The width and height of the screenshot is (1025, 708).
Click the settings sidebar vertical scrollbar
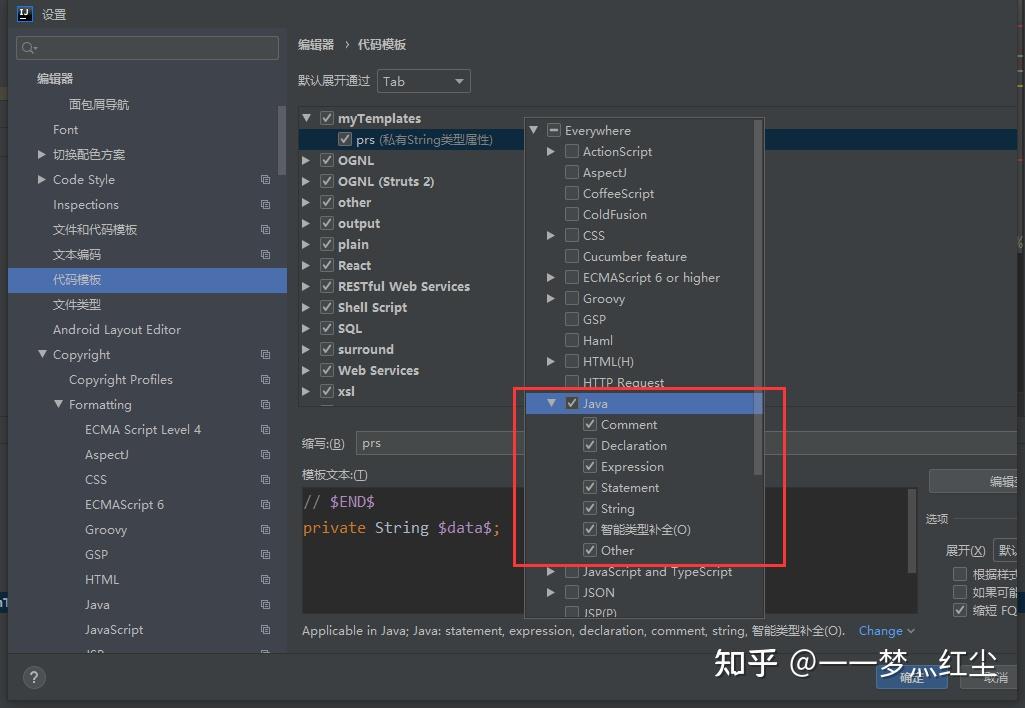tap(282, 141)
